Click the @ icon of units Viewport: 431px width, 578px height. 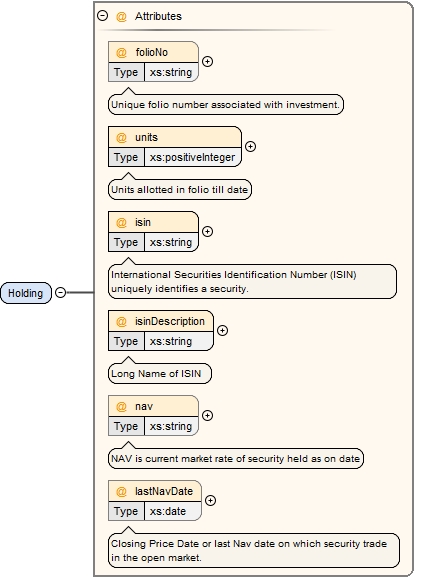[x=121, y=137]
